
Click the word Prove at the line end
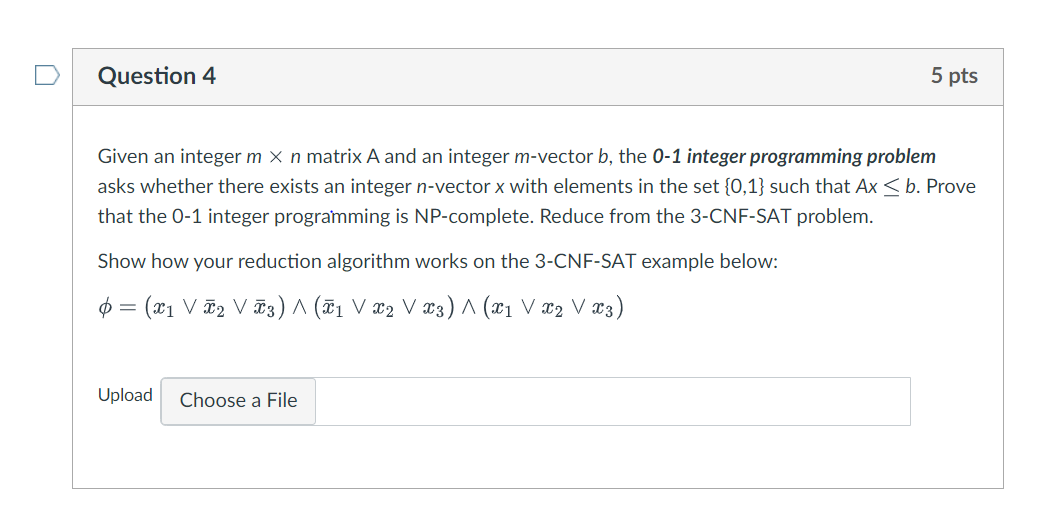[x=951, y=187]
